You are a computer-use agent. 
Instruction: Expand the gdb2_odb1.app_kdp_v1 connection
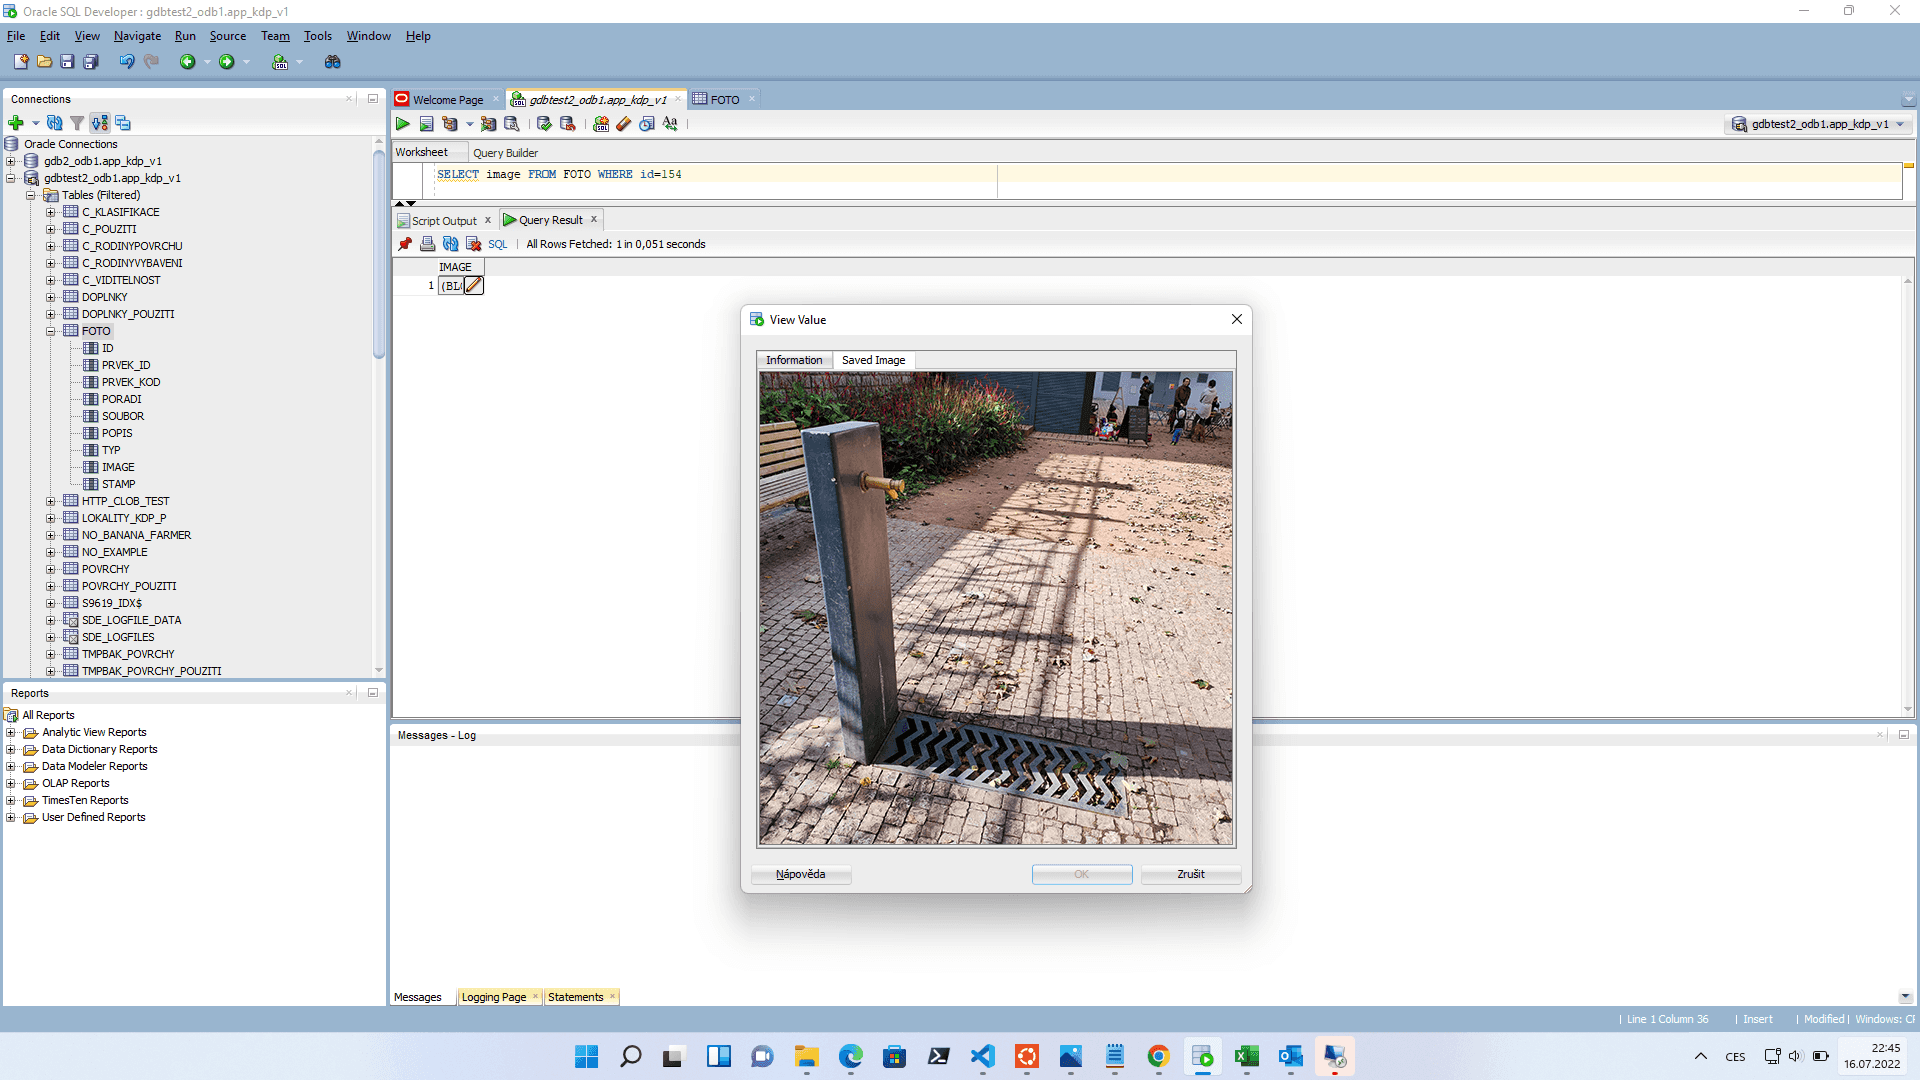[11, 161]
